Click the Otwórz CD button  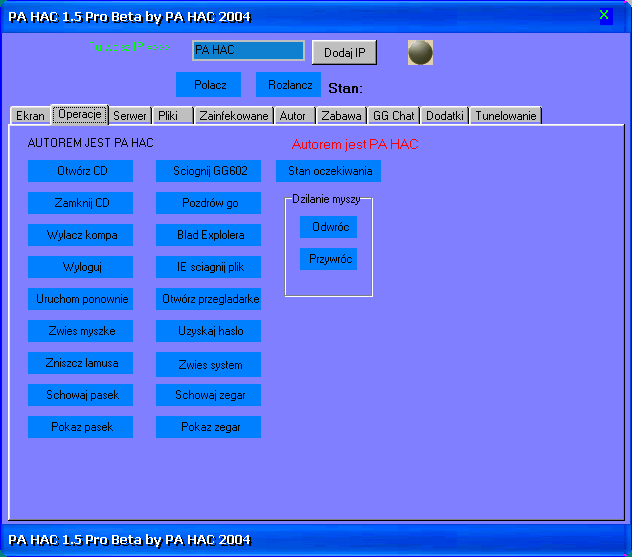tap(82, 171)
